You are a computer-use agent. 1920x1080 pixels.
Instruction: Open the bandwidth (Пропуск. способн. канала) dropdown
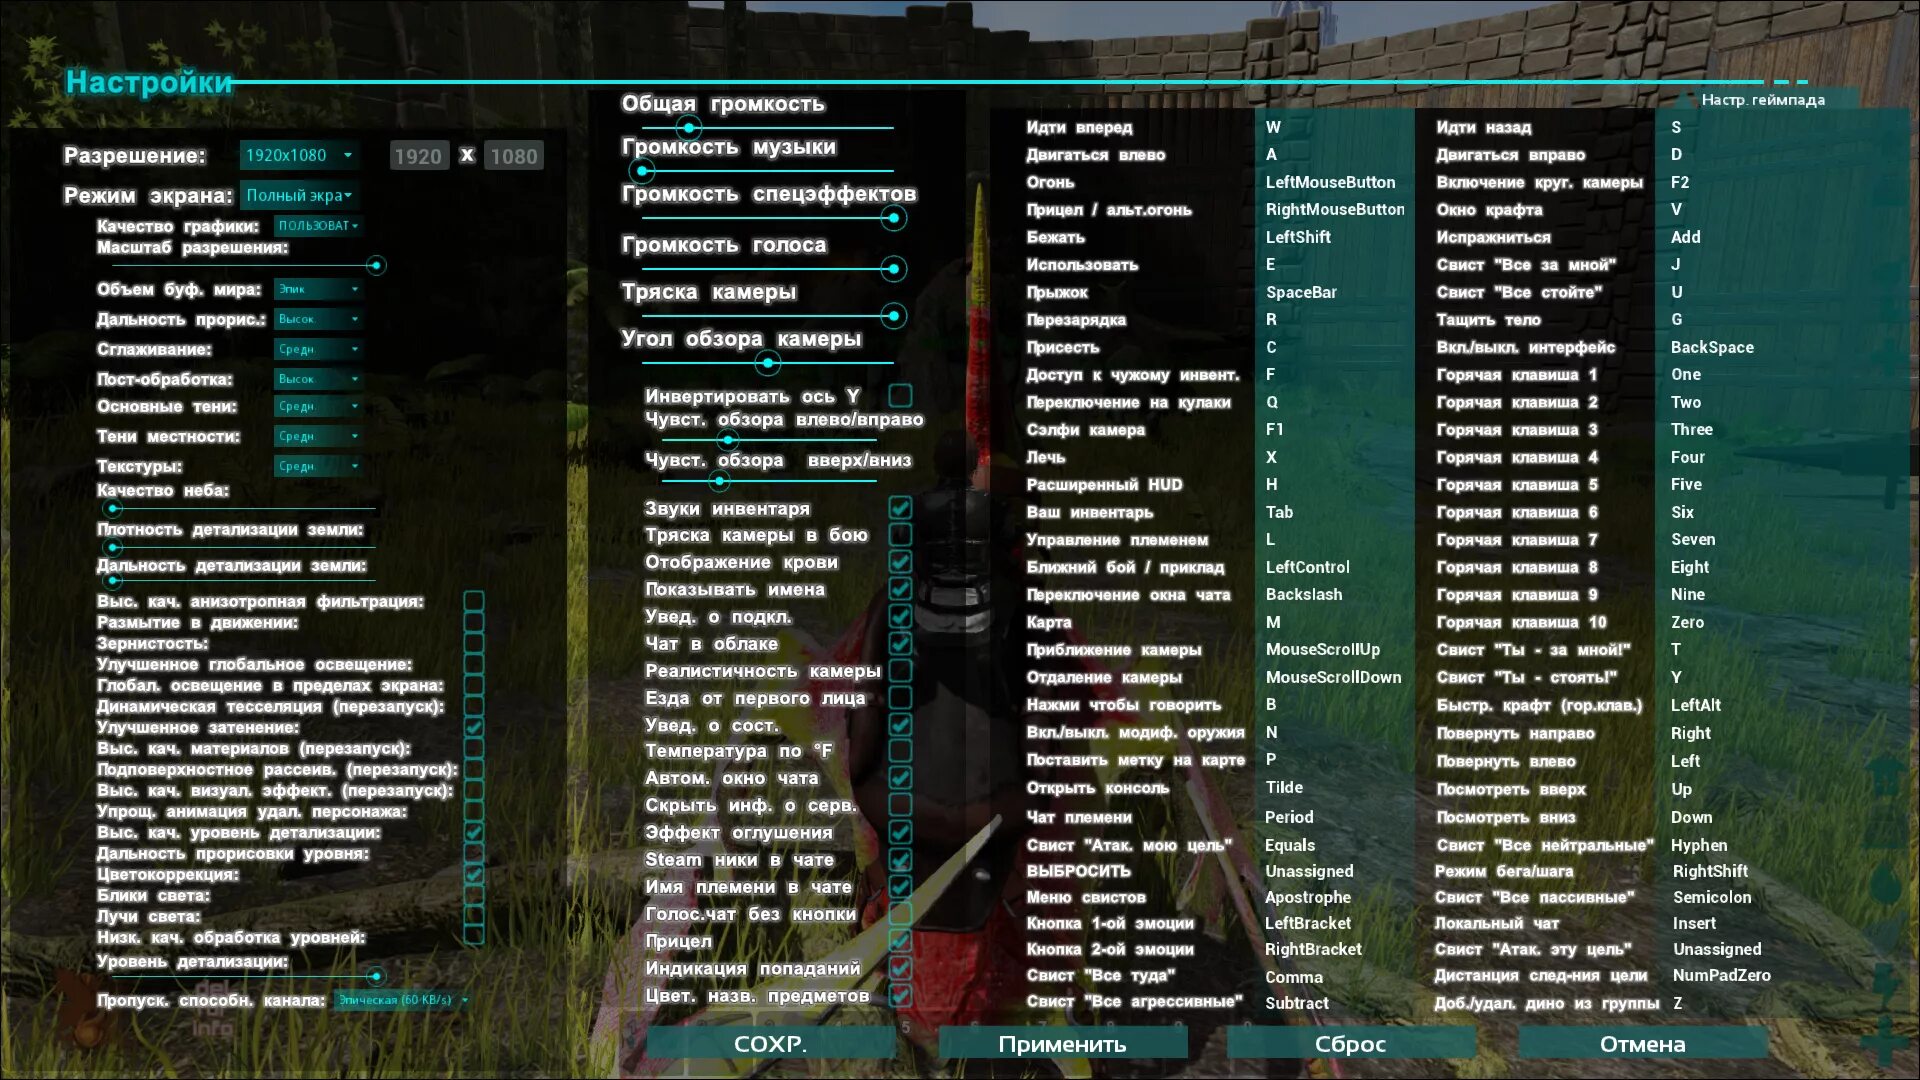click(403, 1000)
